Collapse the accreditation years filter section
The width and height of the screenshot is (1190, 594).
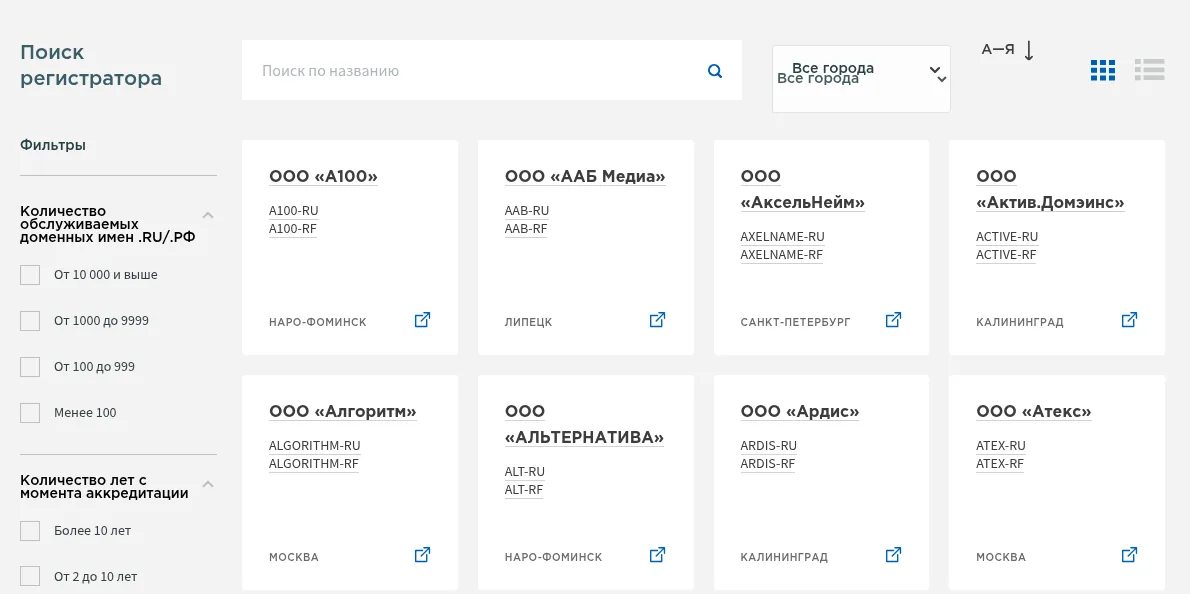[208, 484]
